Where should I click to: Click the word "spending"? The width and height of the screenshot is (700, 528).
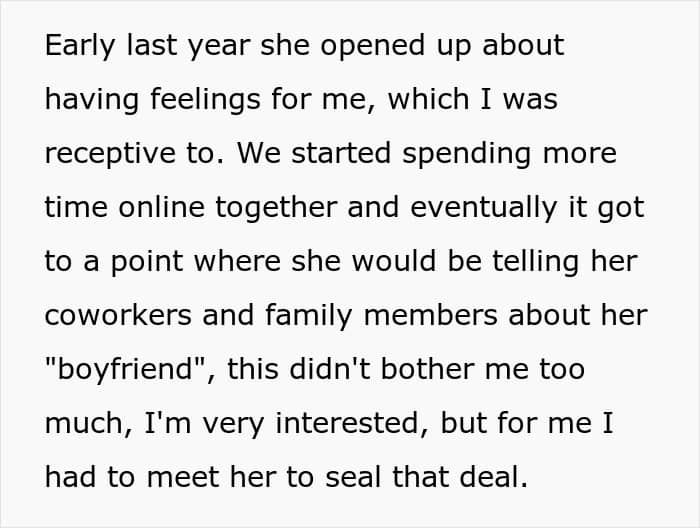pyautogui.click(x=467, y=154)
